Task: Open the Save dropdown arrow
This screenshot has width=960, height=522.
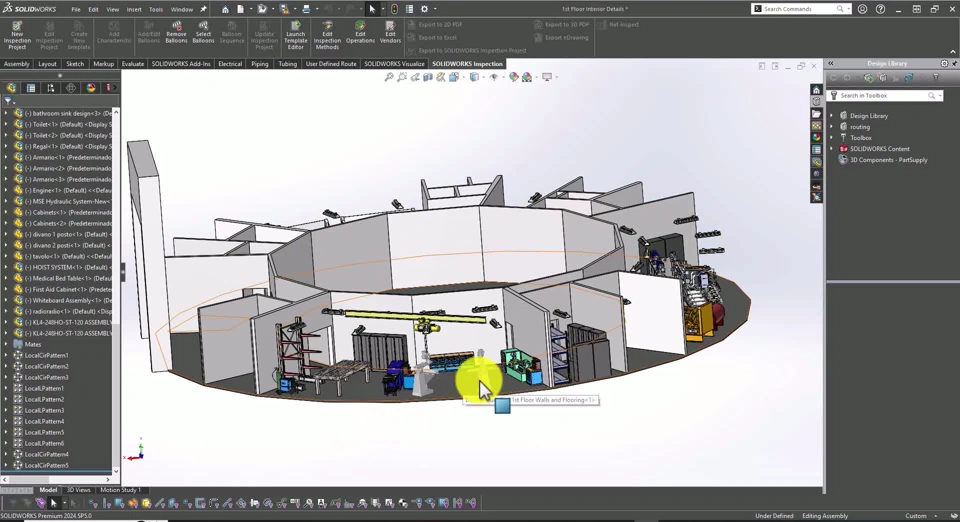Action: pyautogui.click(x=294, y=9)
